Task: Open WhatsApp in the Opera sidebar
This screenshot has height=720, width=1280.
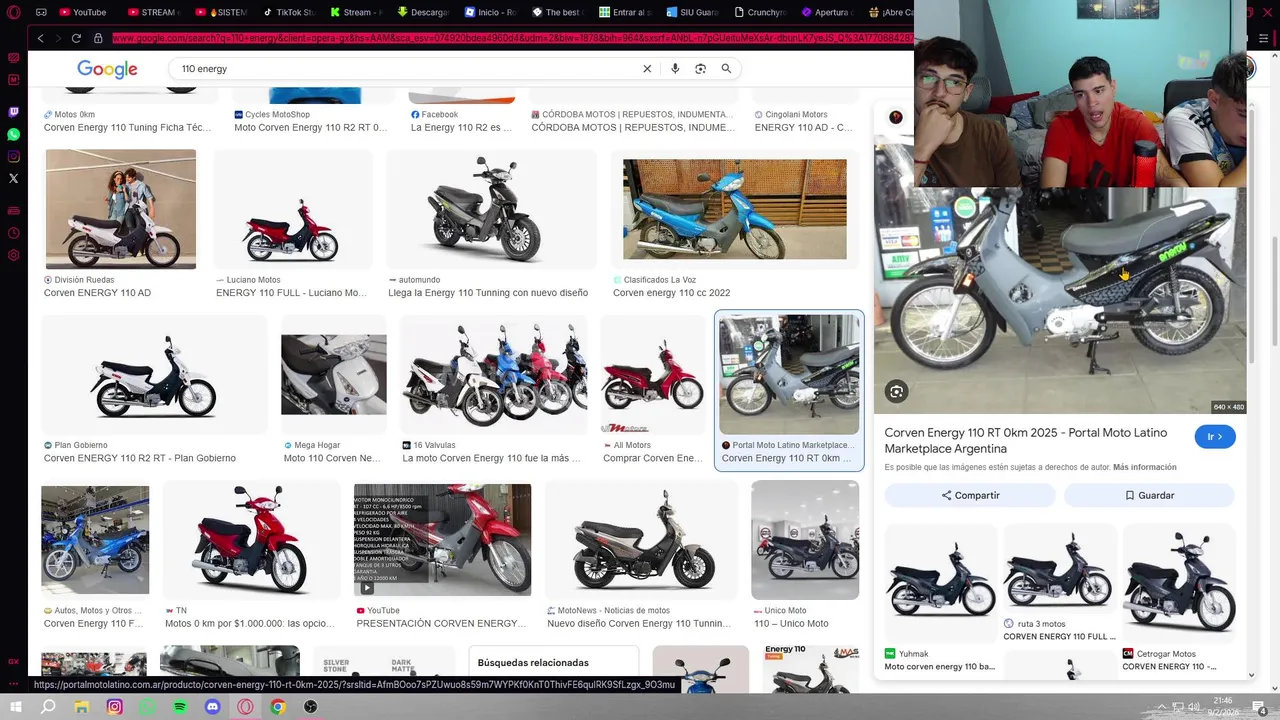Action: [x=13, y=134]
